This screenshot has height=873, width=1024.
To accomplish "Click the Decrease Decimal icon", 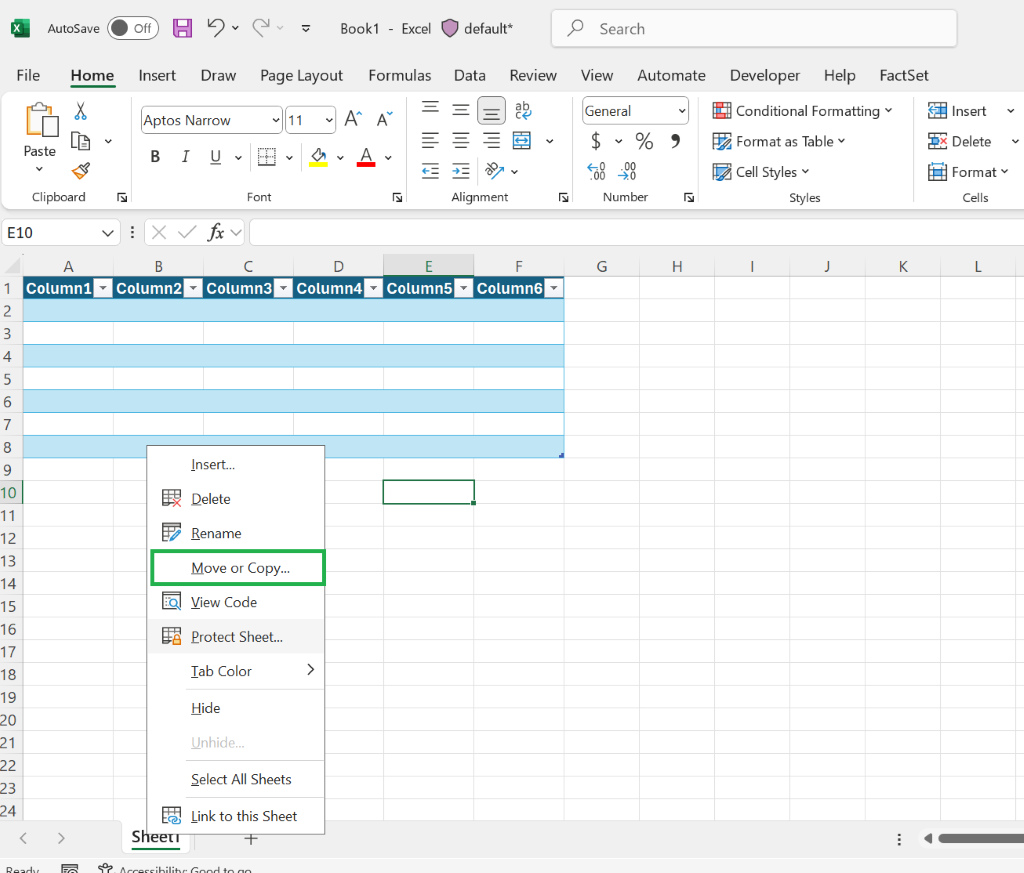I will (x=627, y=171).
